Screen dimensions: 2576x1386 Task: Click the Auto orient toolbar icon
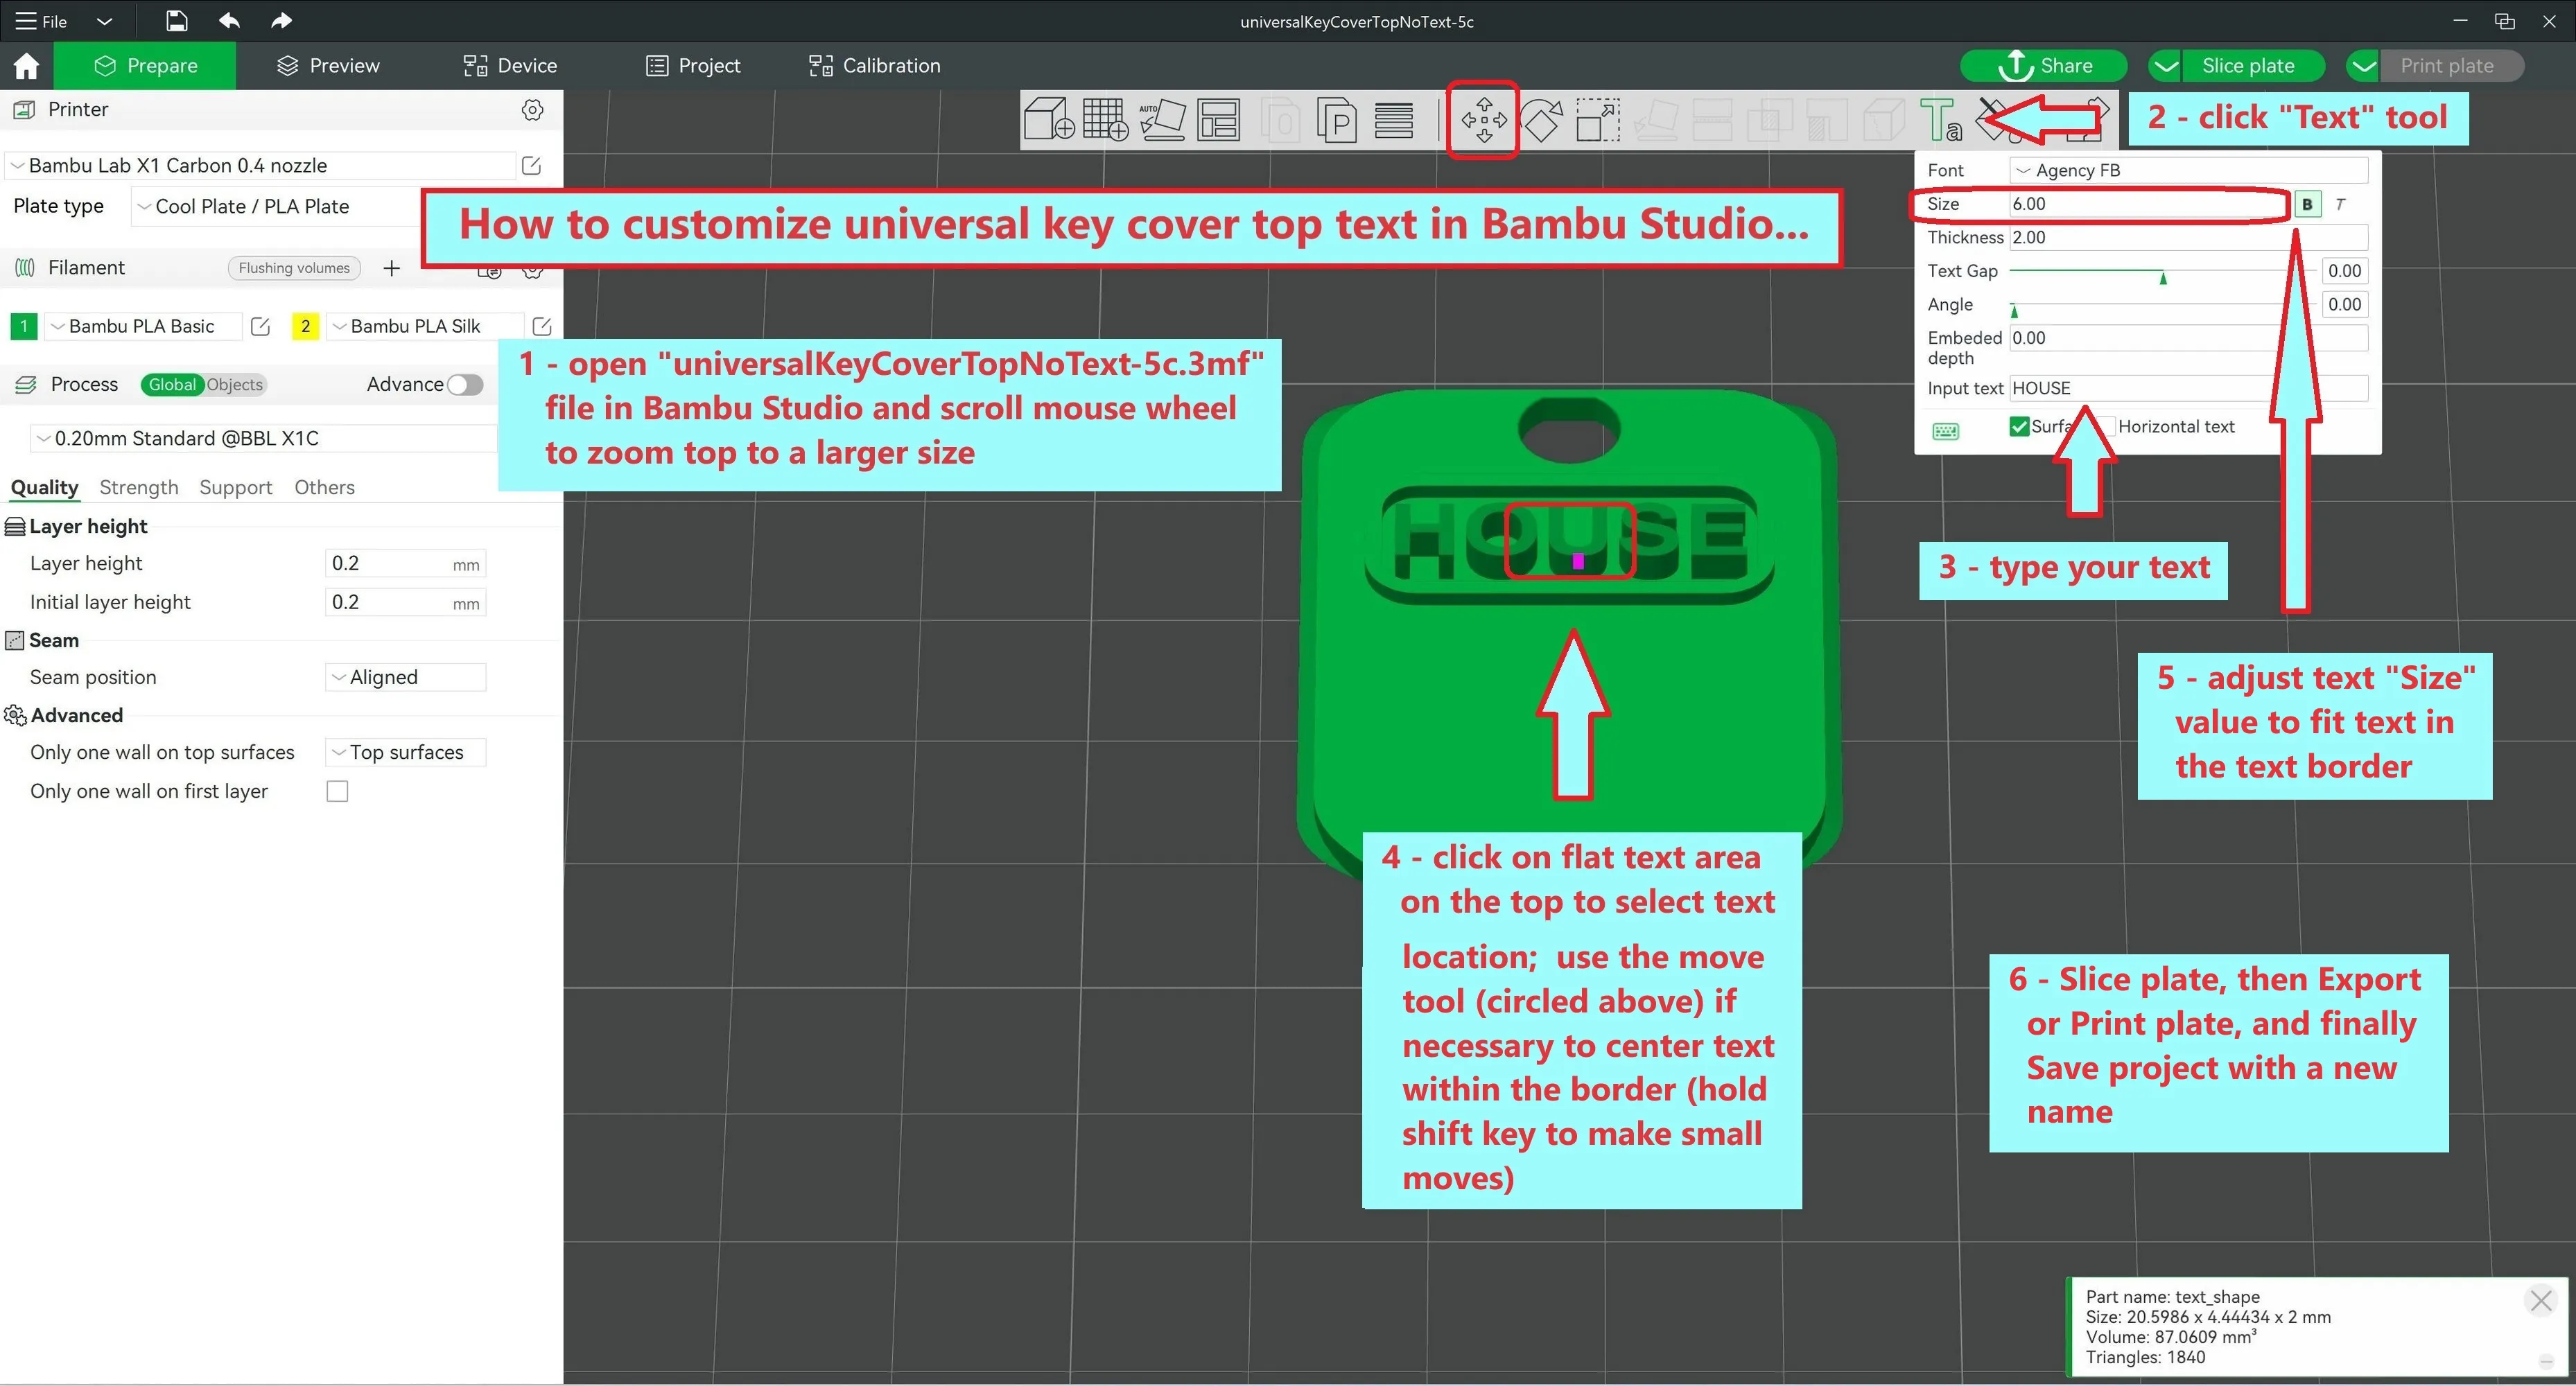pos(1163,119)
